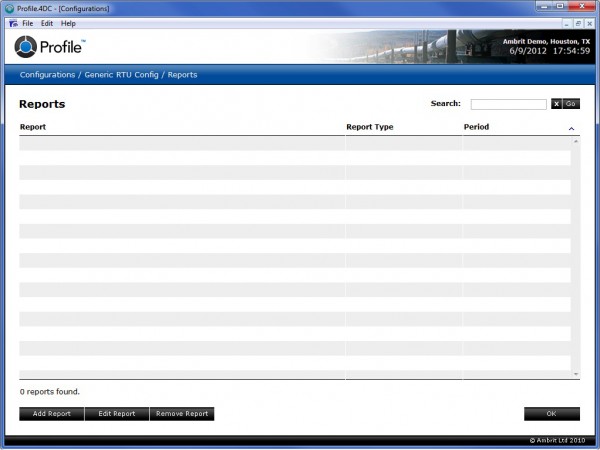This screenshot has height=450, width=600.
Task: Toggle the sort order caret arrow
Action: (571, 129)
